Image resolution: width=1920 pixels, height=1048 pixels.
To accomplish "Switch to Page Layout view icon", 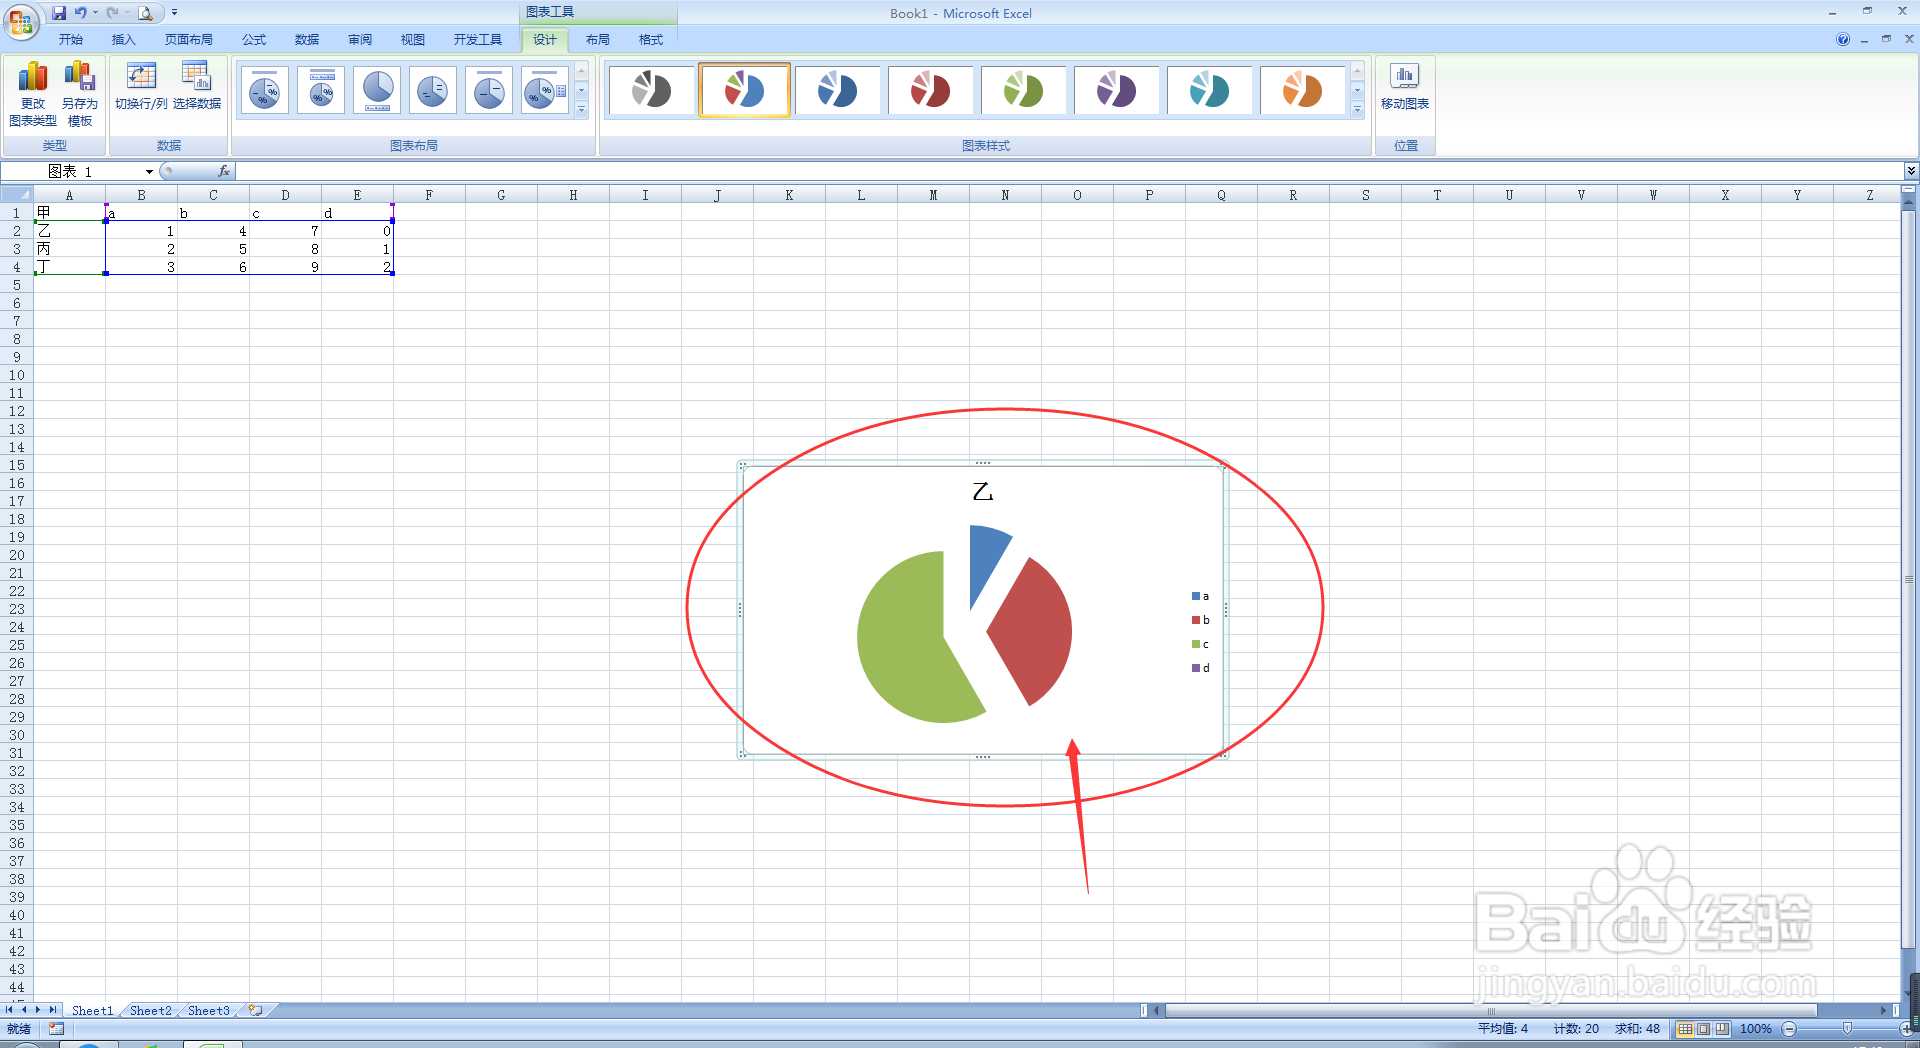I will click(x=1703, y=1029).
